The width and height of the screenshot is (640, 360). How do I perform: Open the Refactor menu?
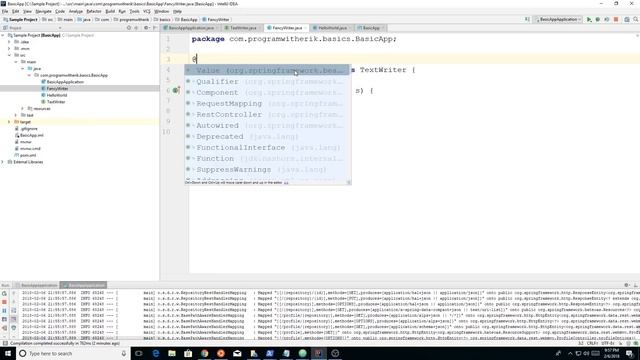(x=93, y=11)
